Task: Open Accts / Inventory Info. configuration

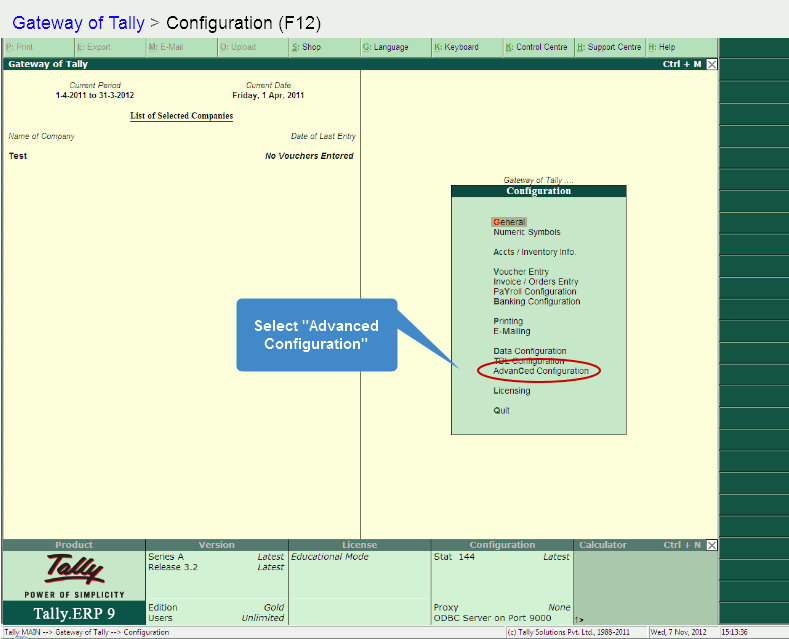Action: [x=534, y=252]
